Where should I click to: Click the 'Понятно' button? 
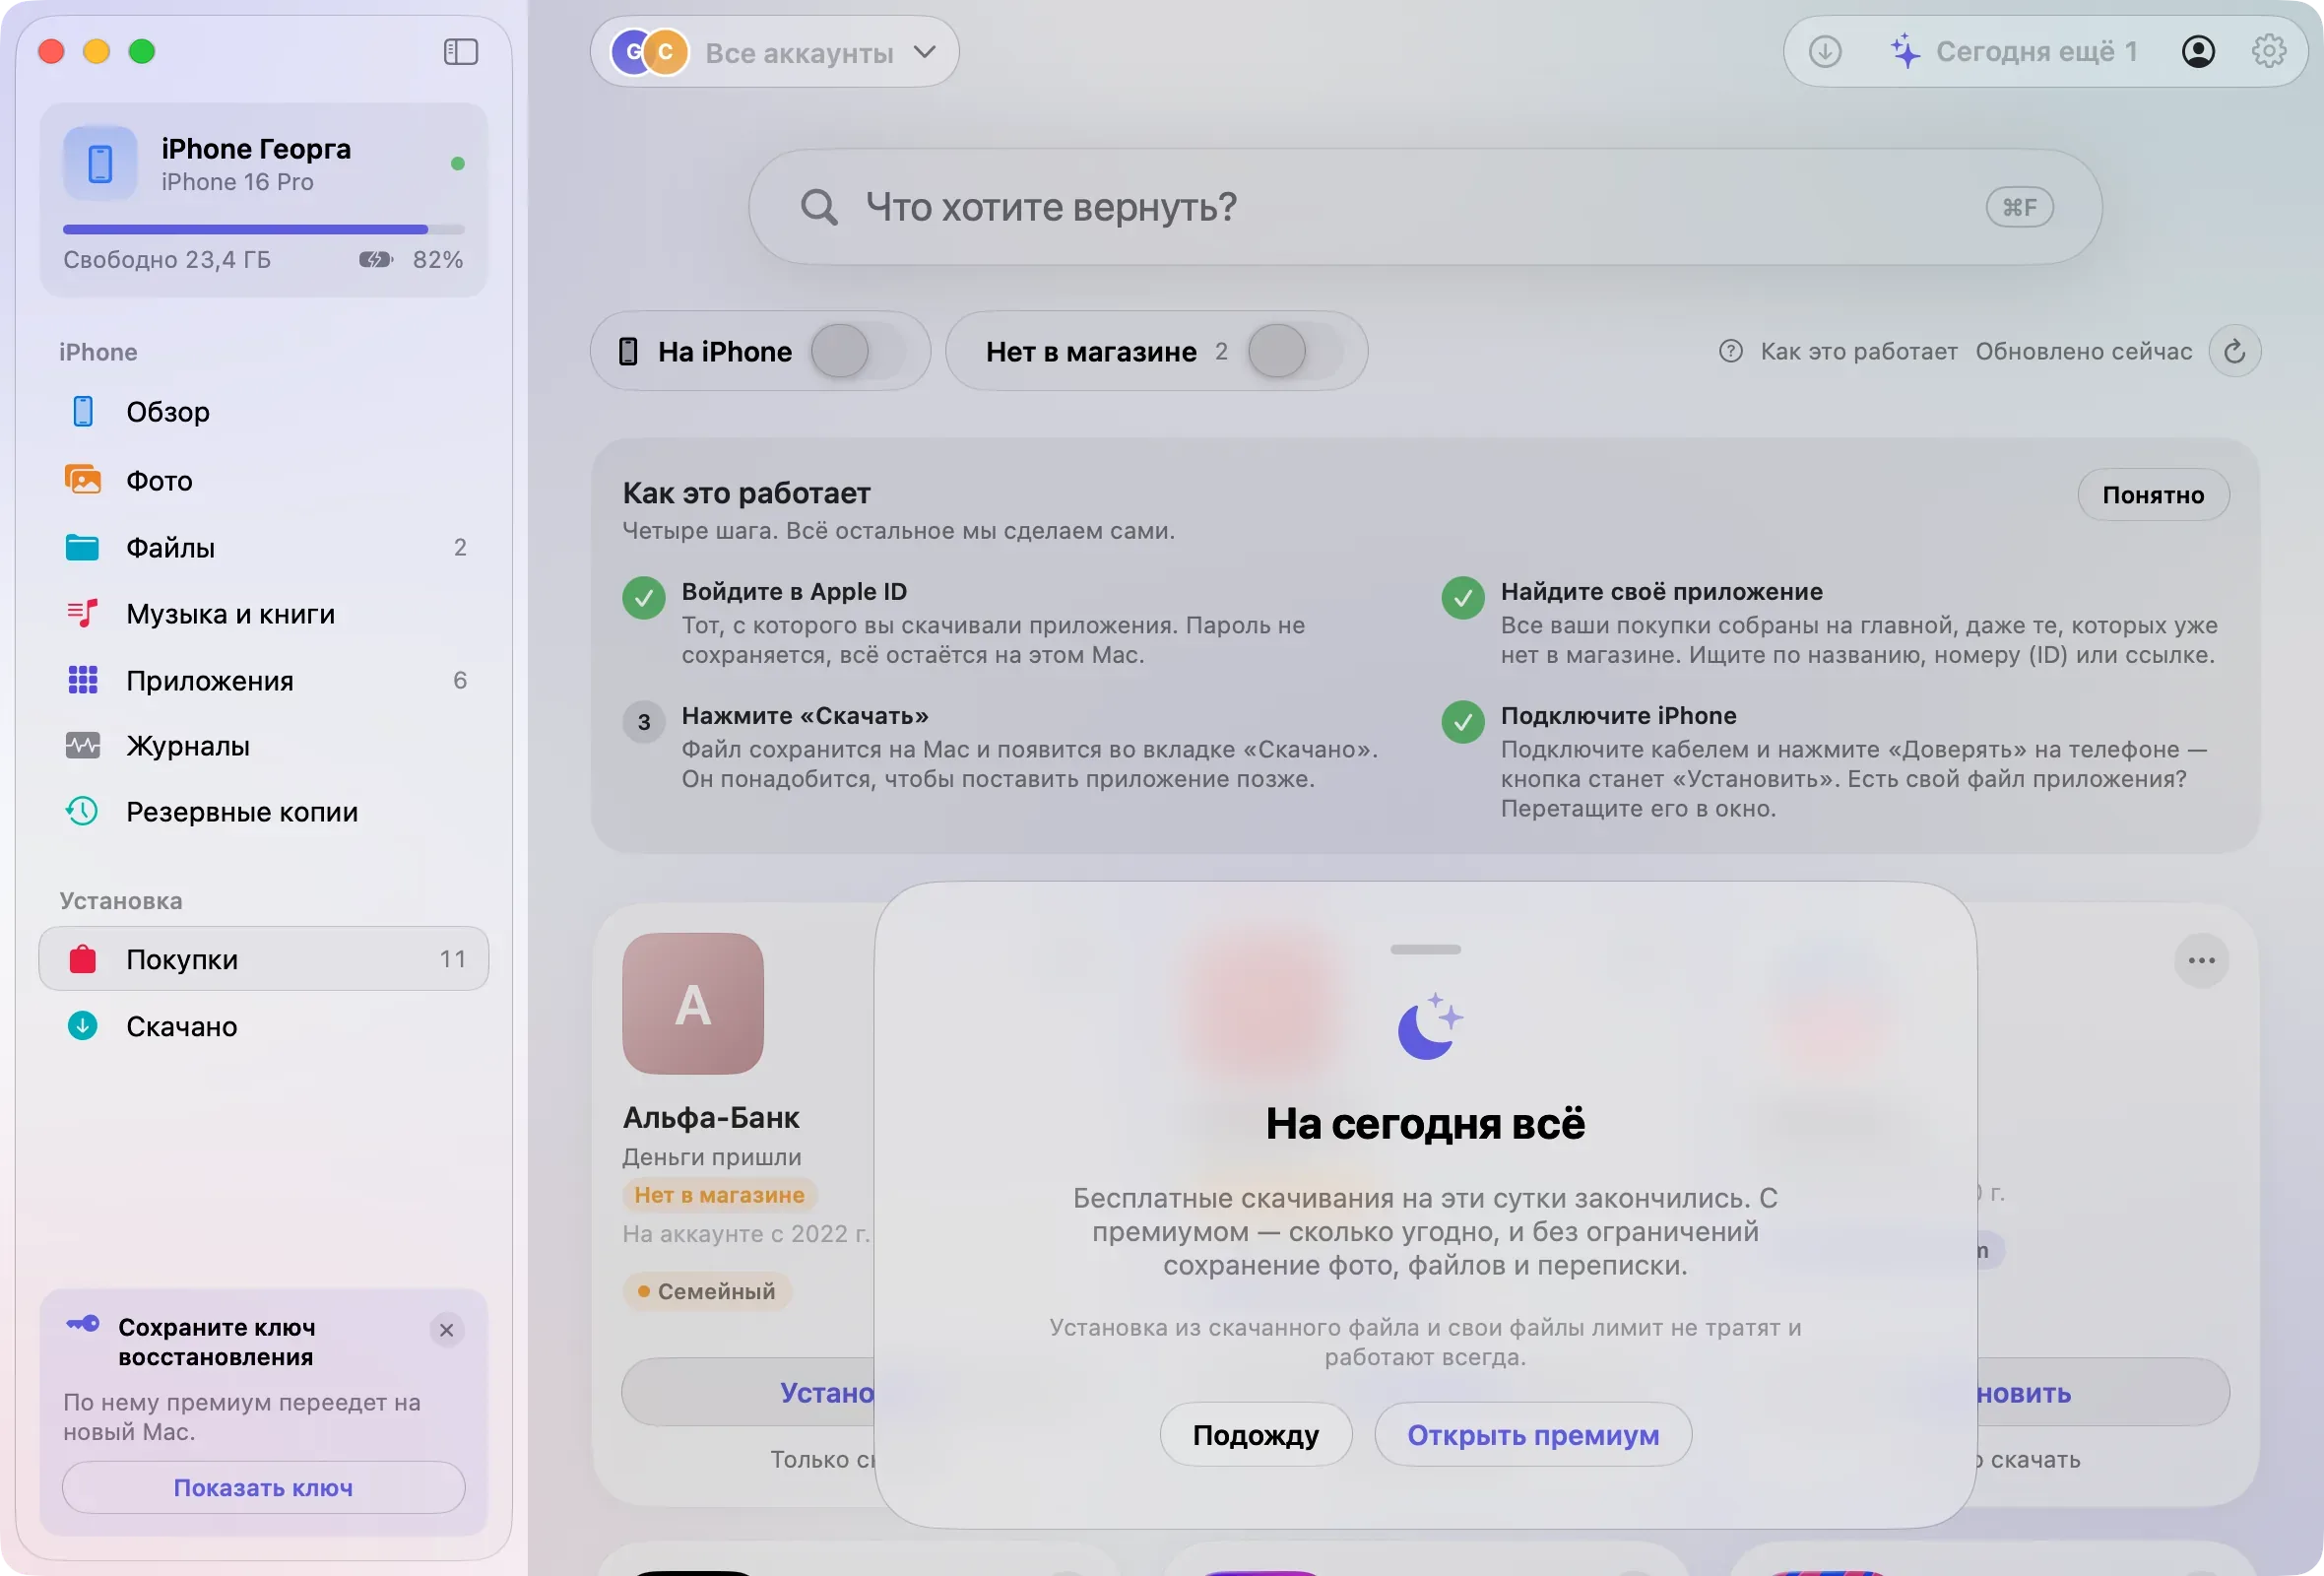point(2153,496)
